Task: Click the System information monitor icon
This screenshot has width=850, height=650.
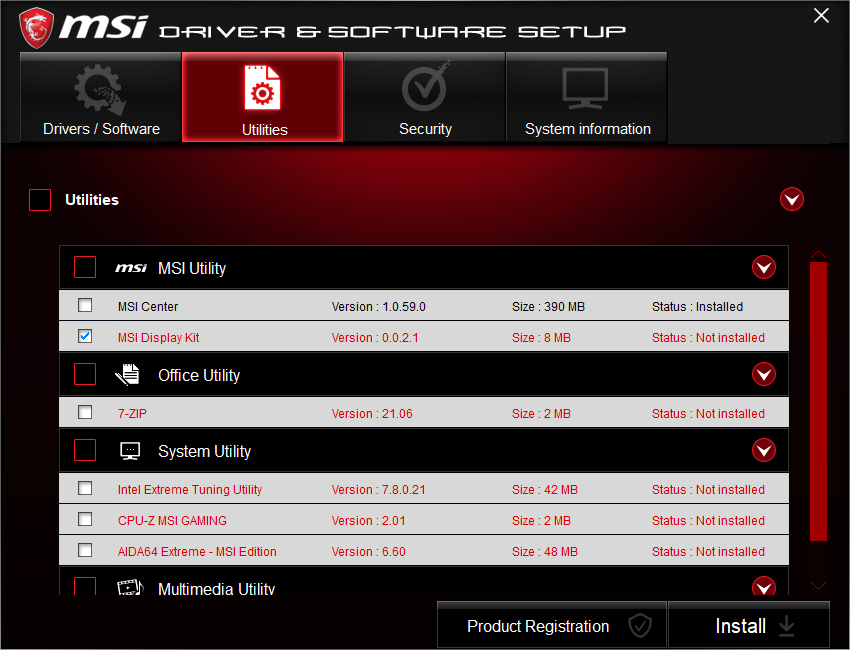Action: 586,88
